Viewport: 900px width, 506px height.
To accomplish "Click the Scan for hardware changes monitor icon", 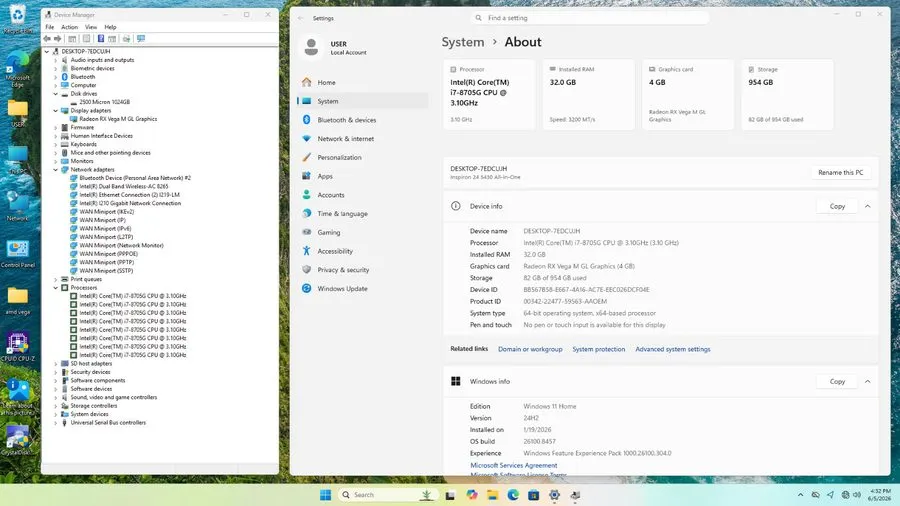I will coord(141,38).
